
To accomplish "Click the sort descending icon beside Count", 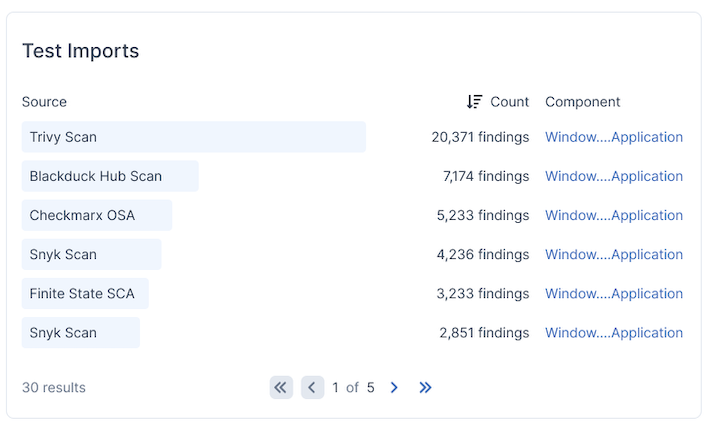I will pyautogui.click(x=474, y=102).
